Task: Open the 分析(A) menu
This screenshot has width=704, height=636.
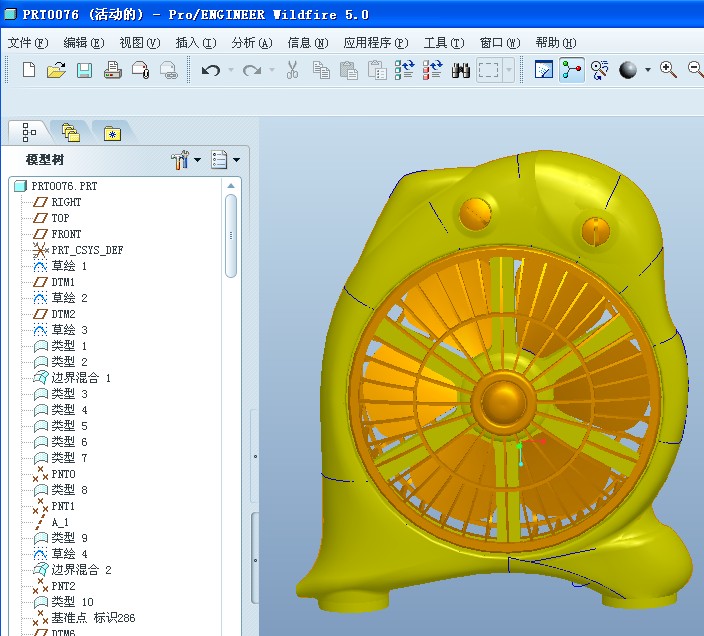Action: [252, 43]
